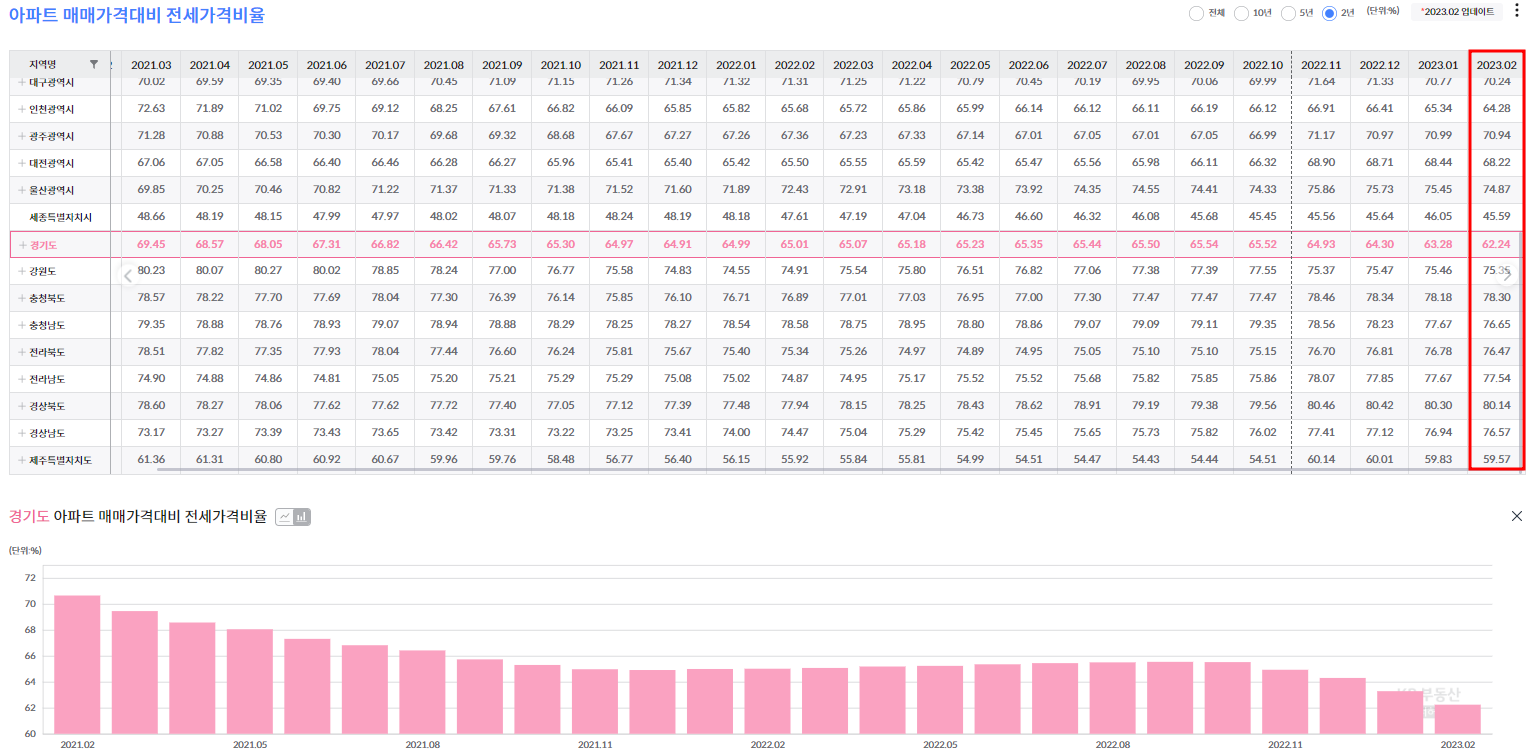
Task: Expand the 제주특별자치도 row
Action: 22,460
